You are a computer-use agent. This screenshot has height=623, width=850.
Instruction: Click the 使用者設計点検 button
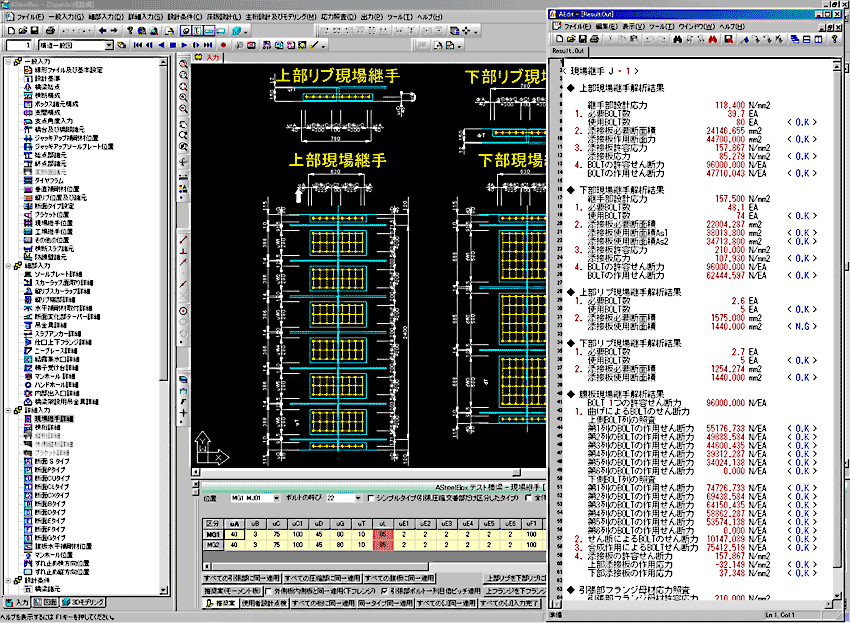click(x=264, y=603)
